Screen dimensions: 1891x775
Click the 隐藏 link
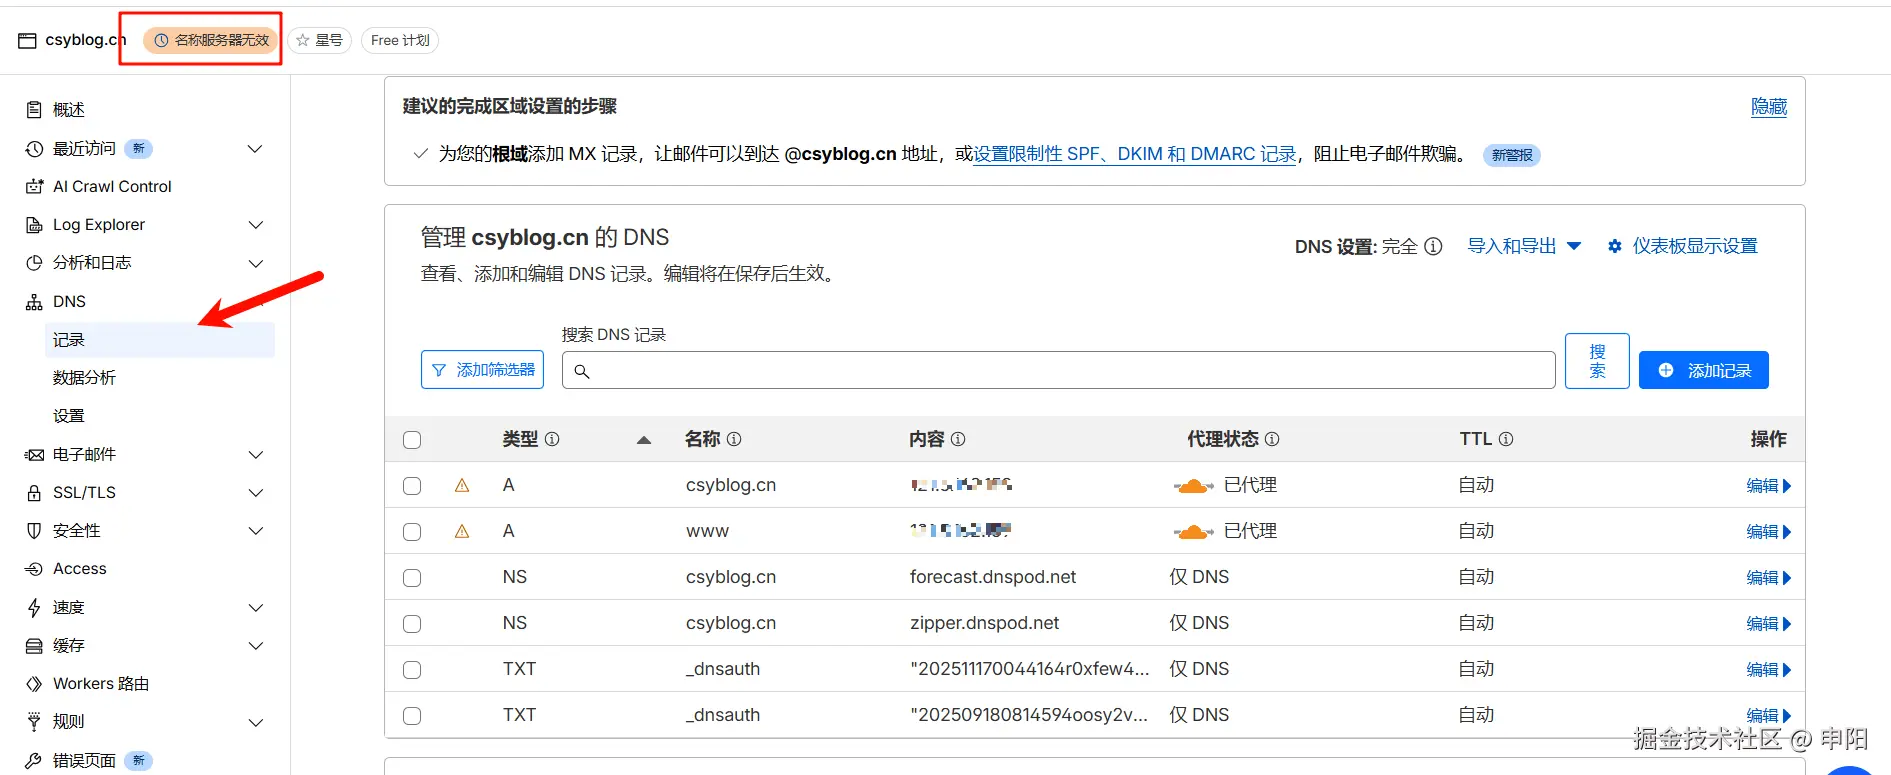click(x=1769, y=107)
